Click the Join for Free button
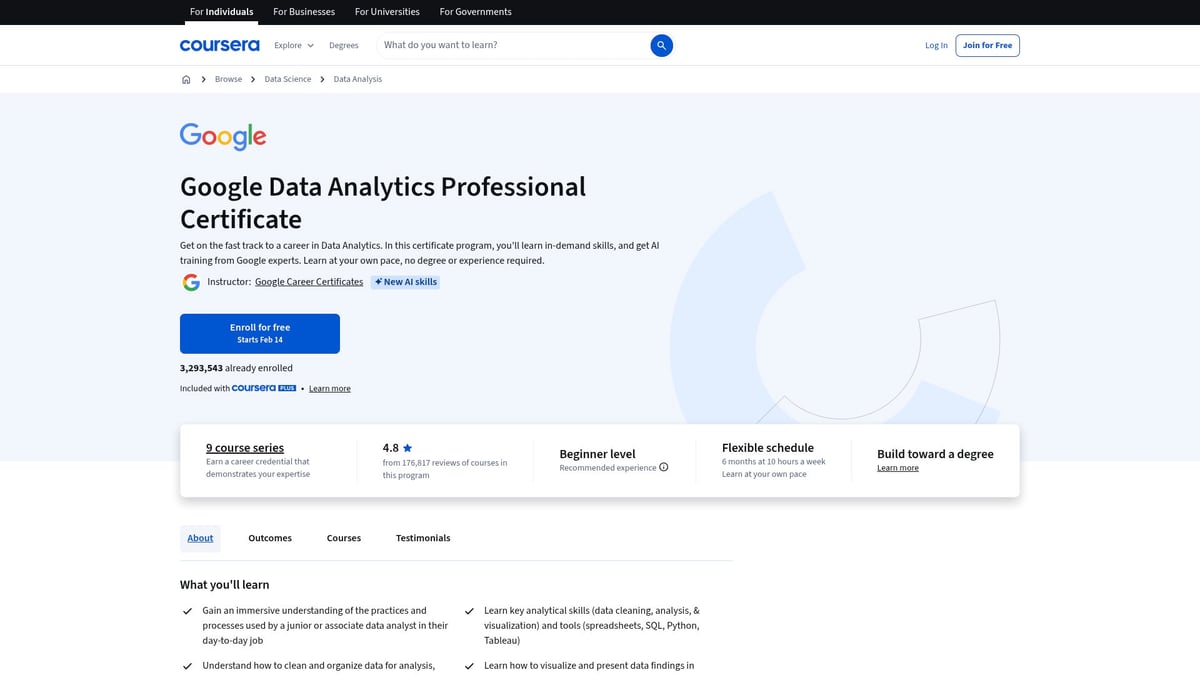The height and width of the screenshot is (675, 1200). [x=988, y=45]
